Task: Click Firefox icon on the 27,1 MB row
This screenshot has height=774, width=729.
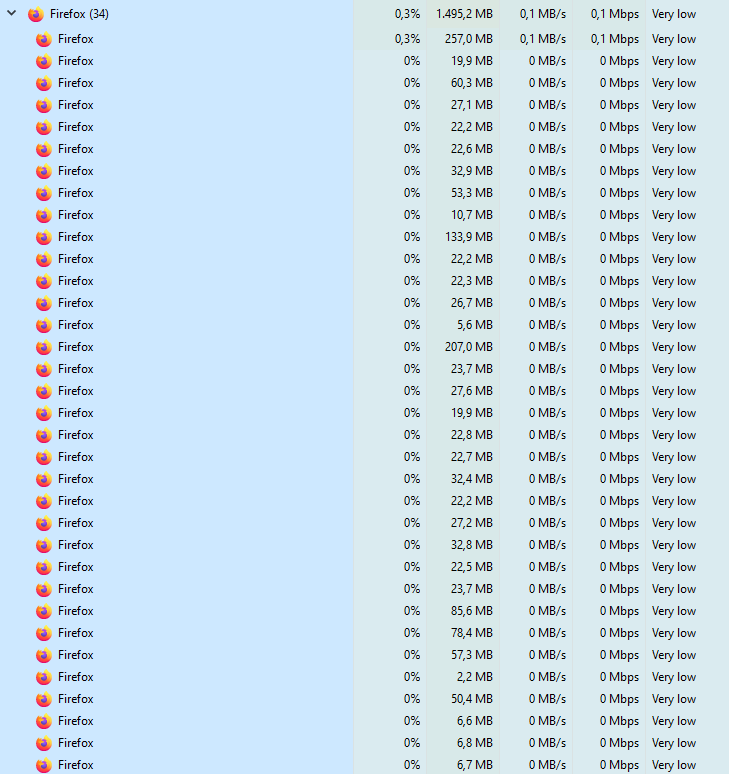Action: pos(44,105)
